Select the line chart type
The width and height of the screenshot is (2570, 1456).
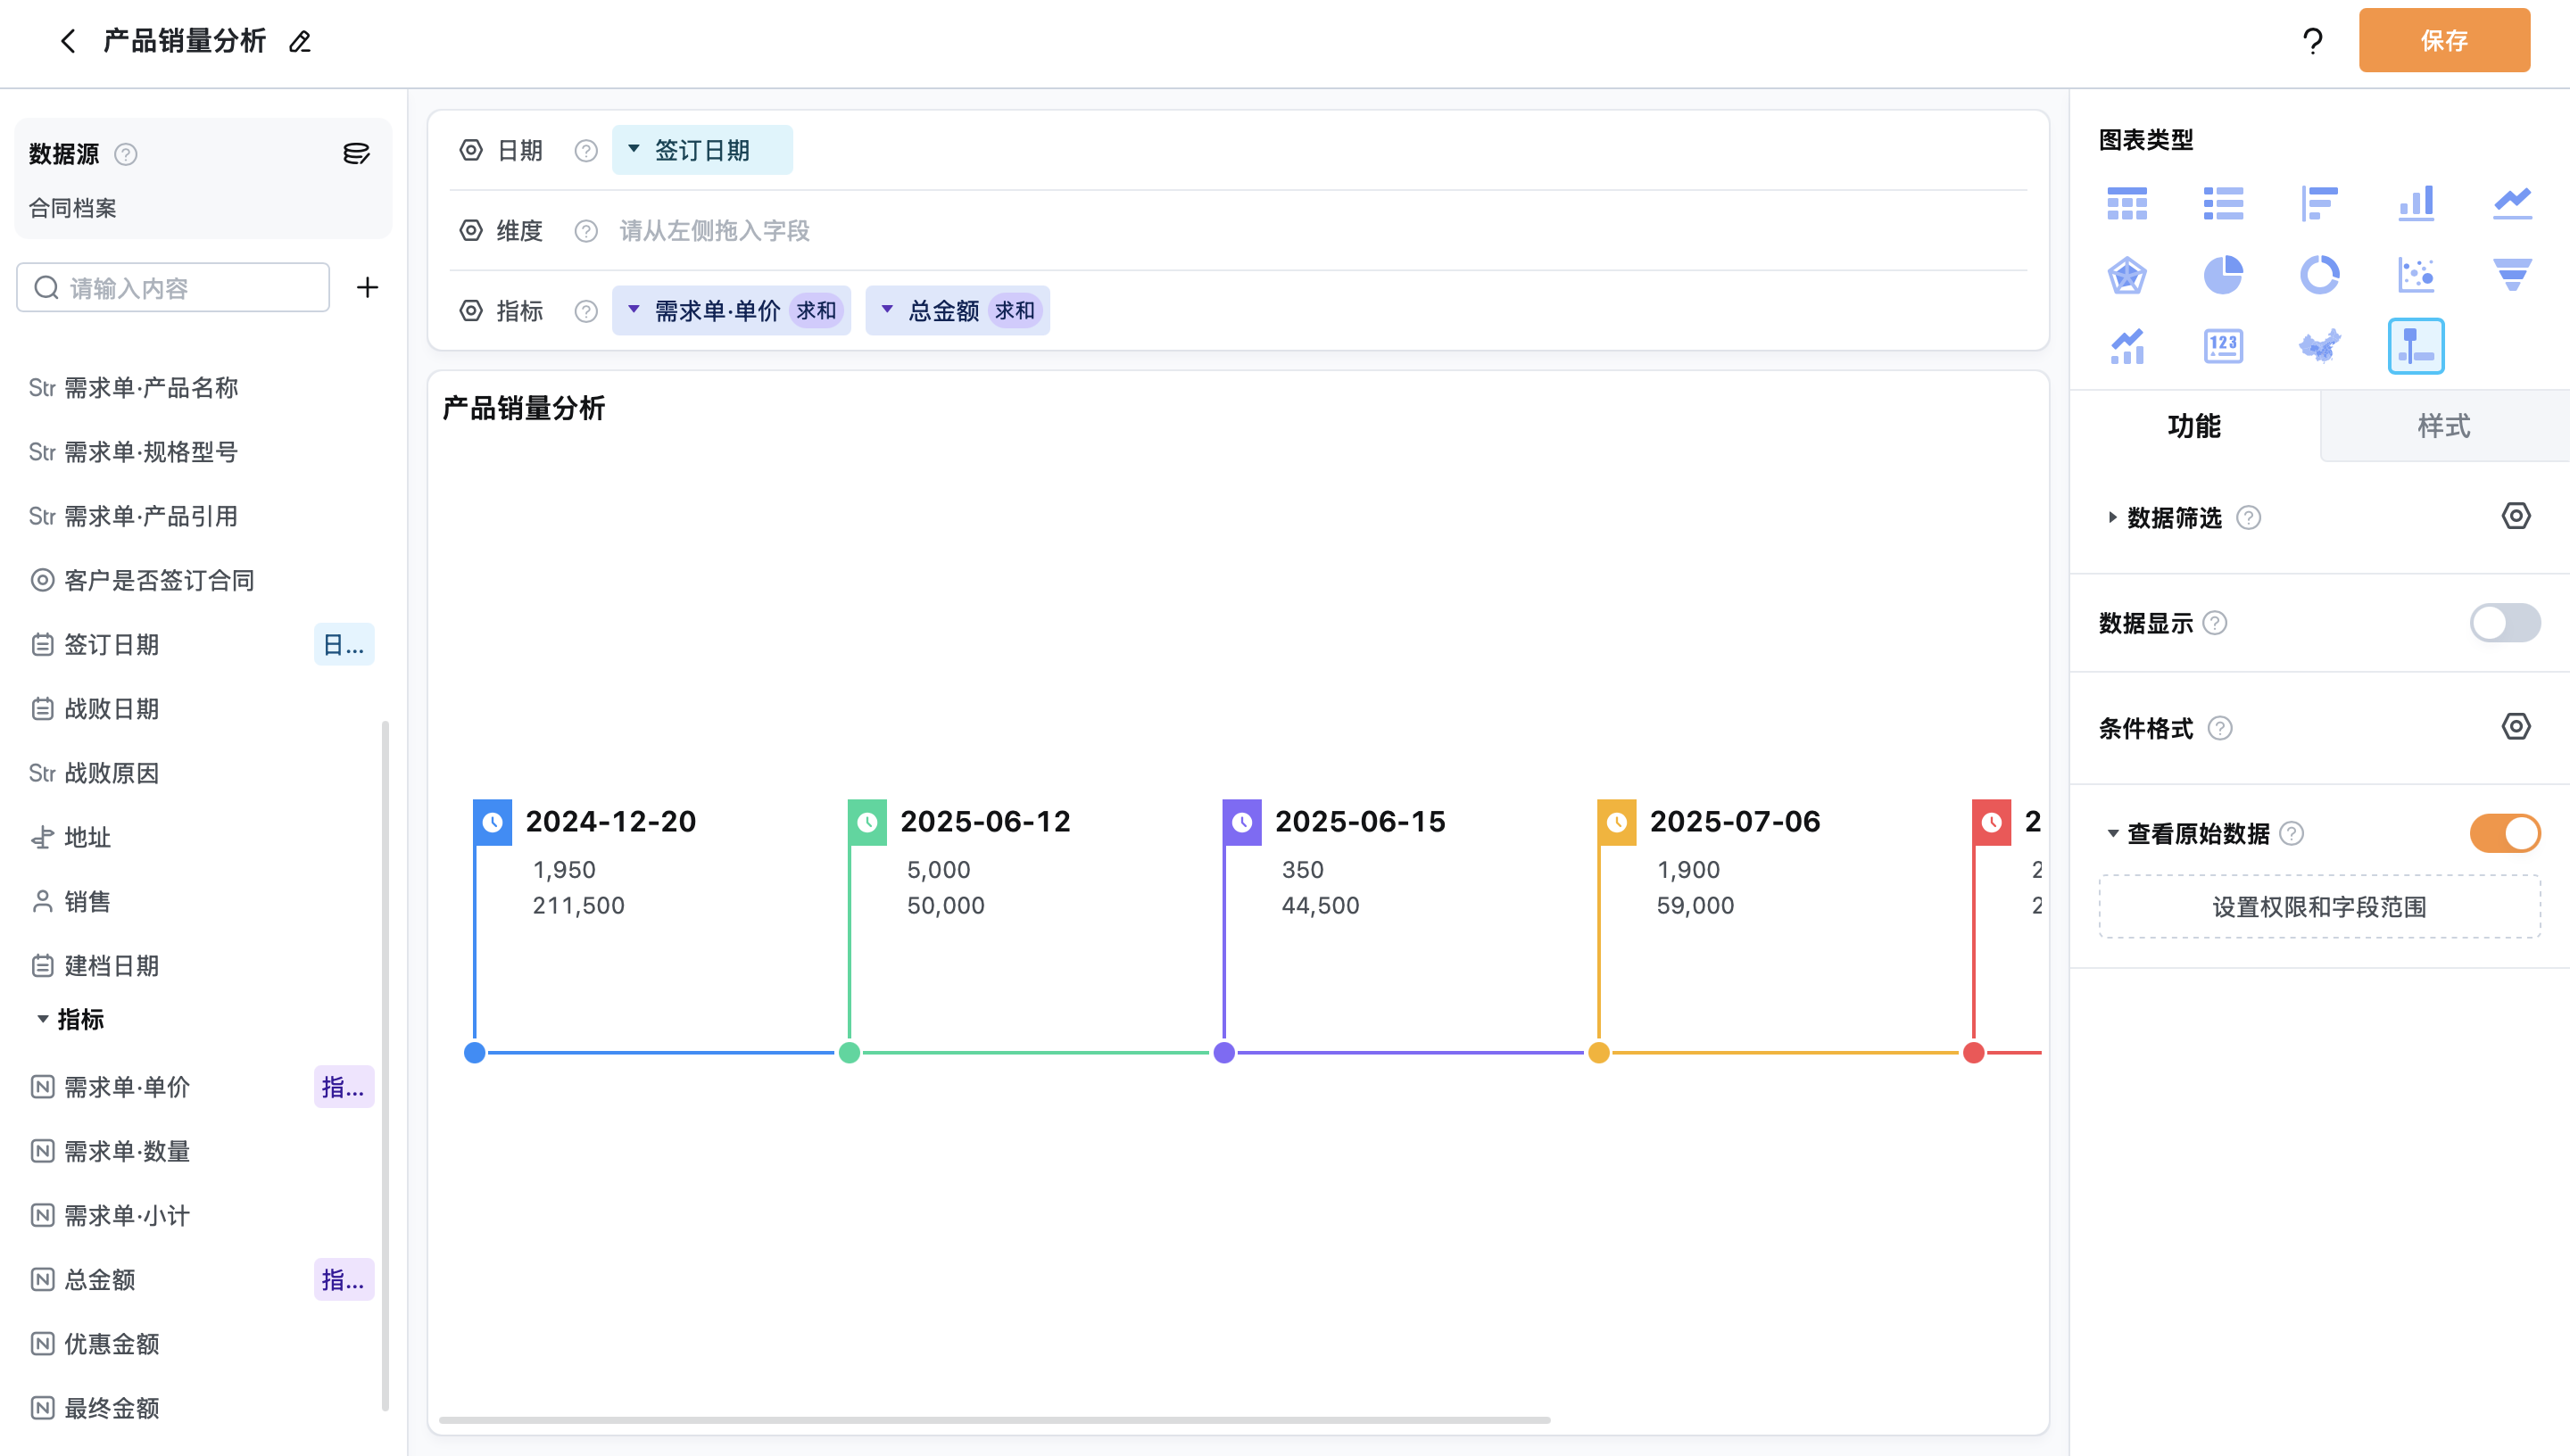pyautogui.click(x=2512, y=203)
